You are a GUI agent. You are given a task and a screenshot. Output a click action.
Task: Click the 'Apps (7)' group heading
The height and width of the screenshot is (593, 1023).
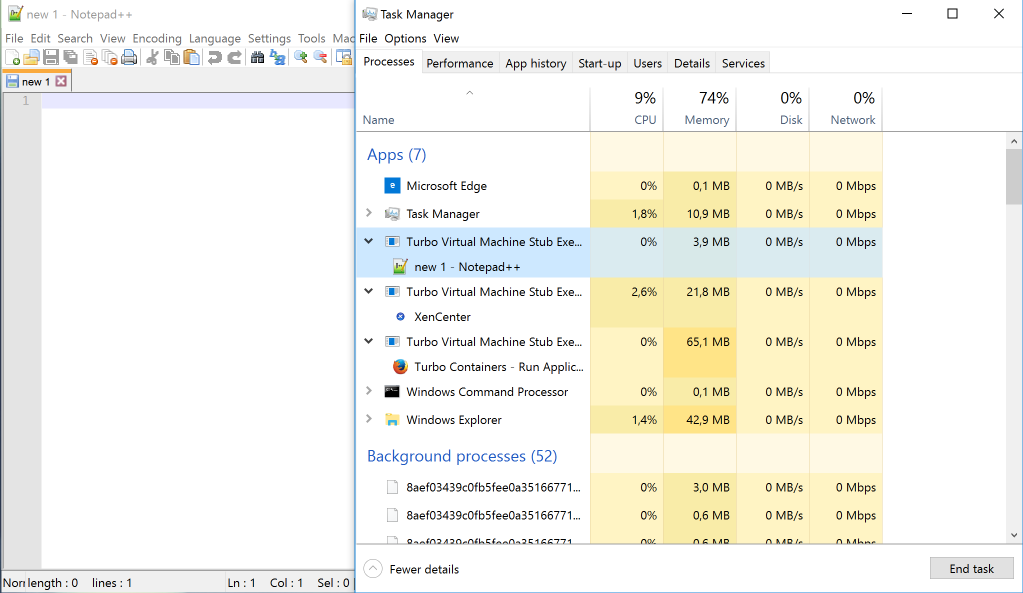click(x=397, y=155)
